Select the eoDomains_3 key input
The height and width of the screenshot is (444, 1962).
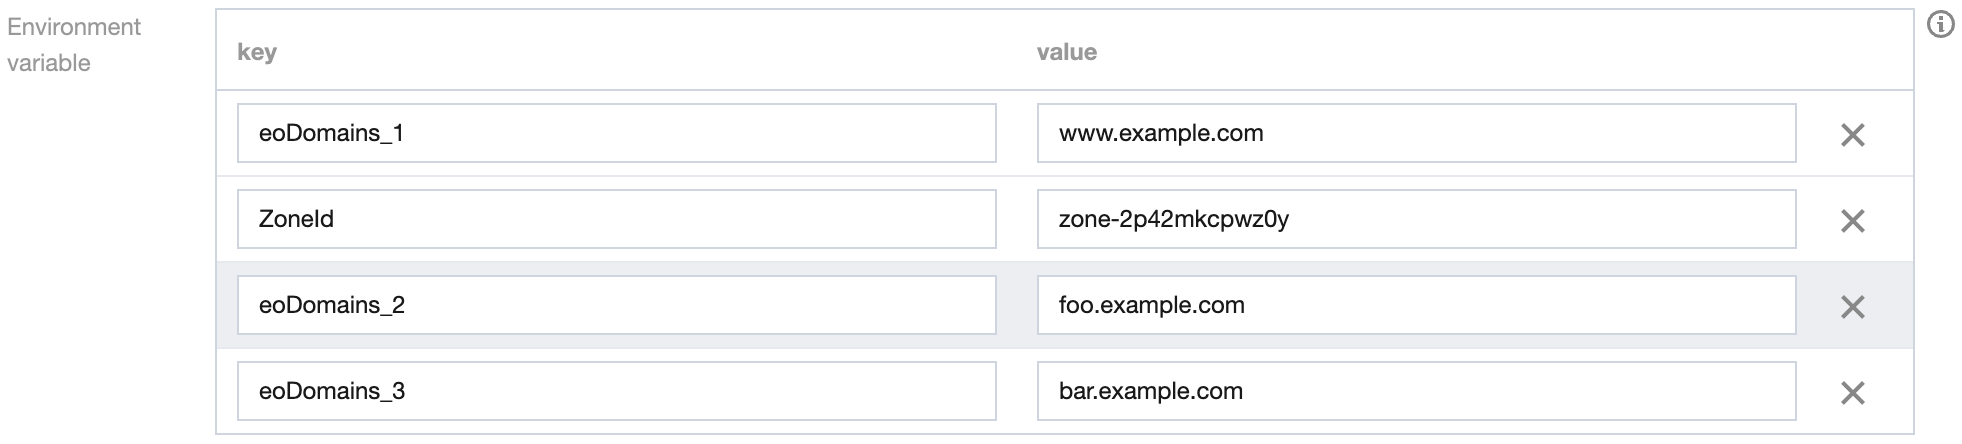pos(616,391)
